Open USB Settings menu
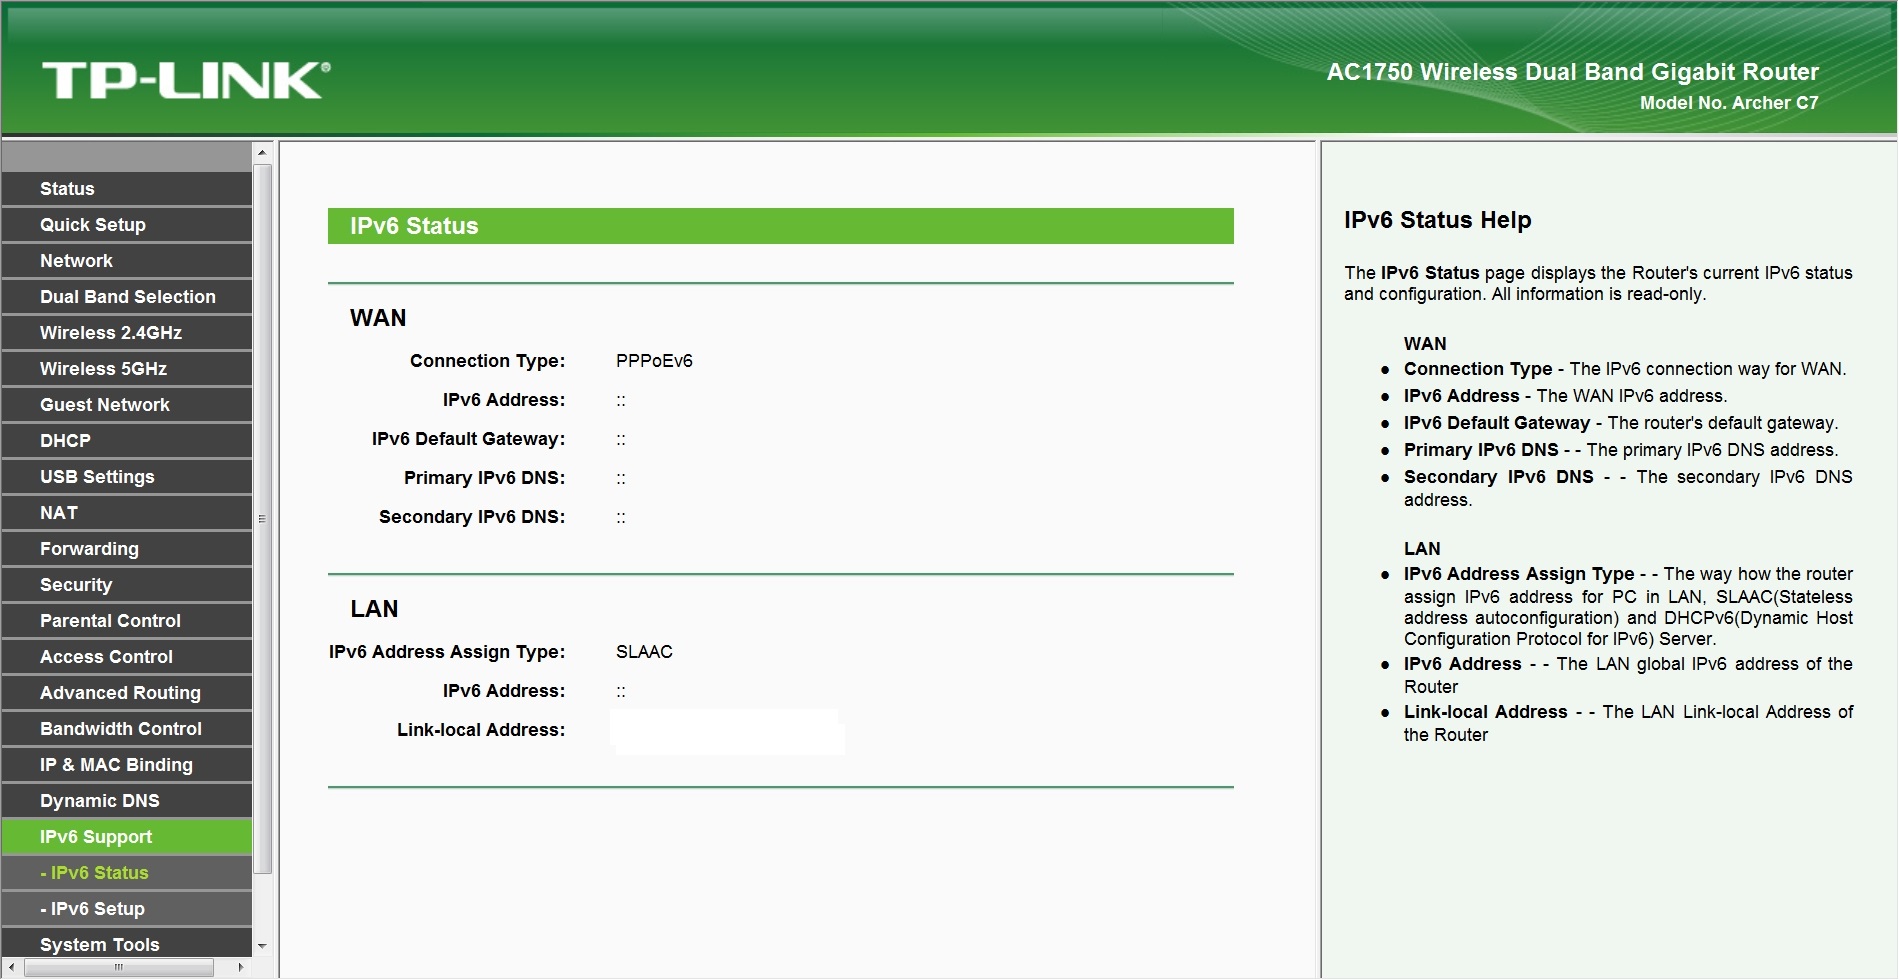Image resolution: width=1899 pixels, height=980 pixels. [127, 477]
